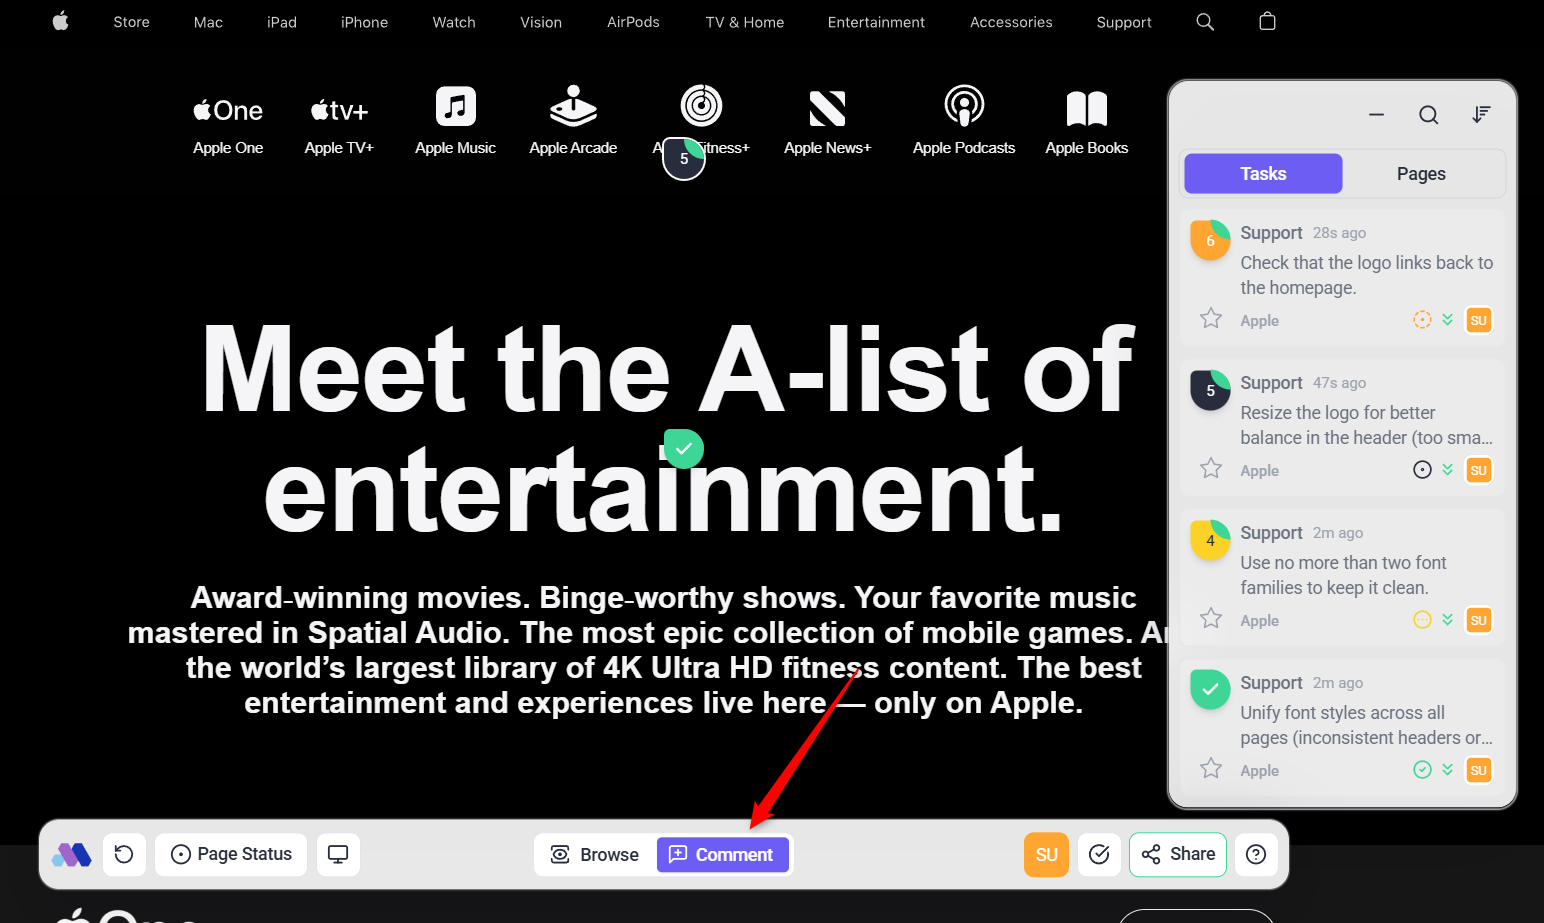Viewport: 1544px width, 923px height.
Task: Open the Apple Music service icon
Action: [x=456, y=106]
